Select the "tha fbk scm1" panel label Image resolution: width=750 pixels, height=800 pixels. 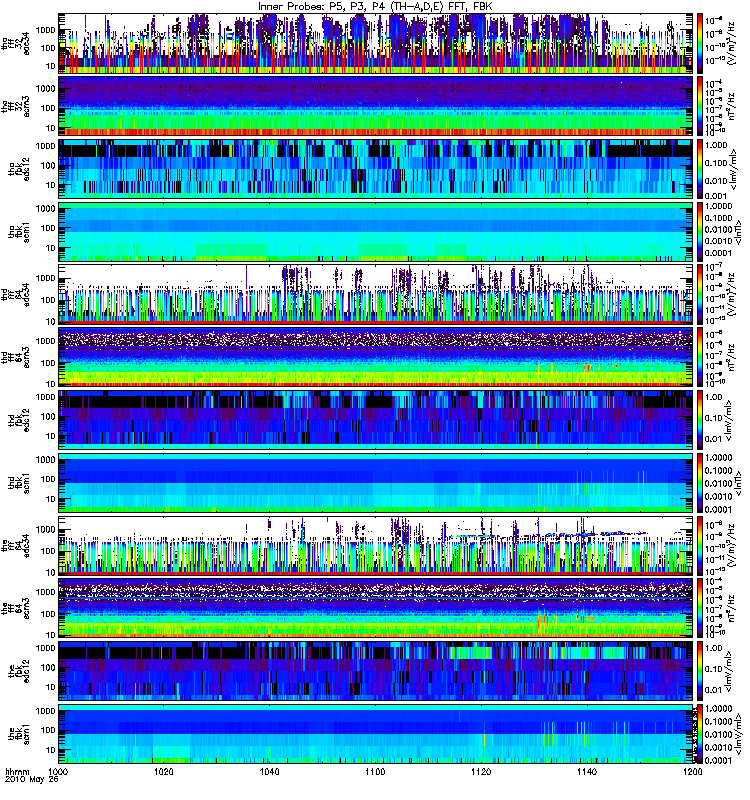click(19, 232)
